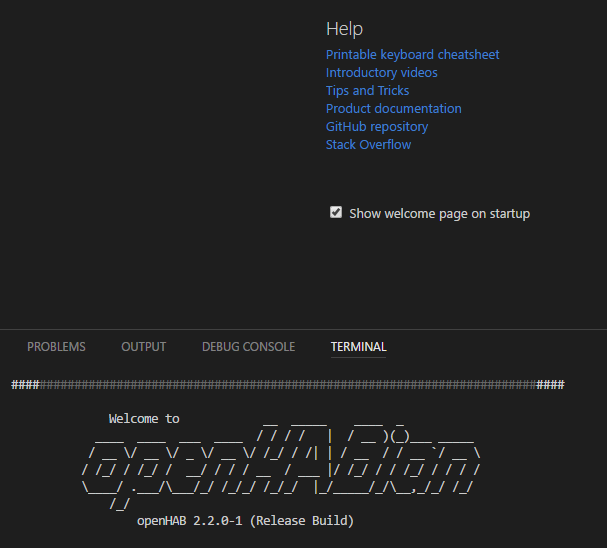Viewport: 607px width, 548px height.
Task: Switch to the OUTPUT panel tab
Action: (144, 347)
